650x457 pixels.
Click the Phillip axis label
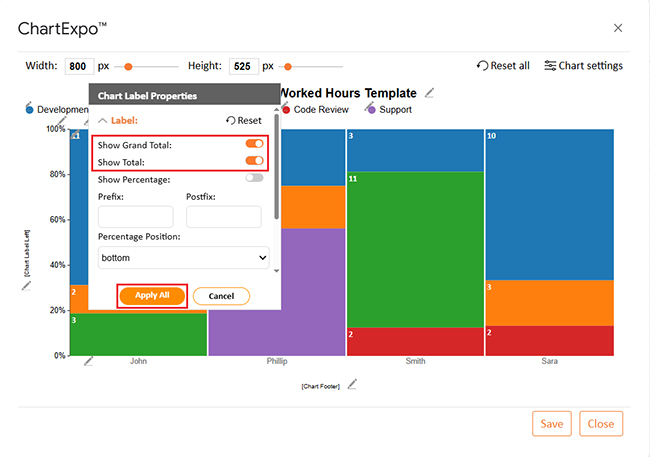coord(277,361)
